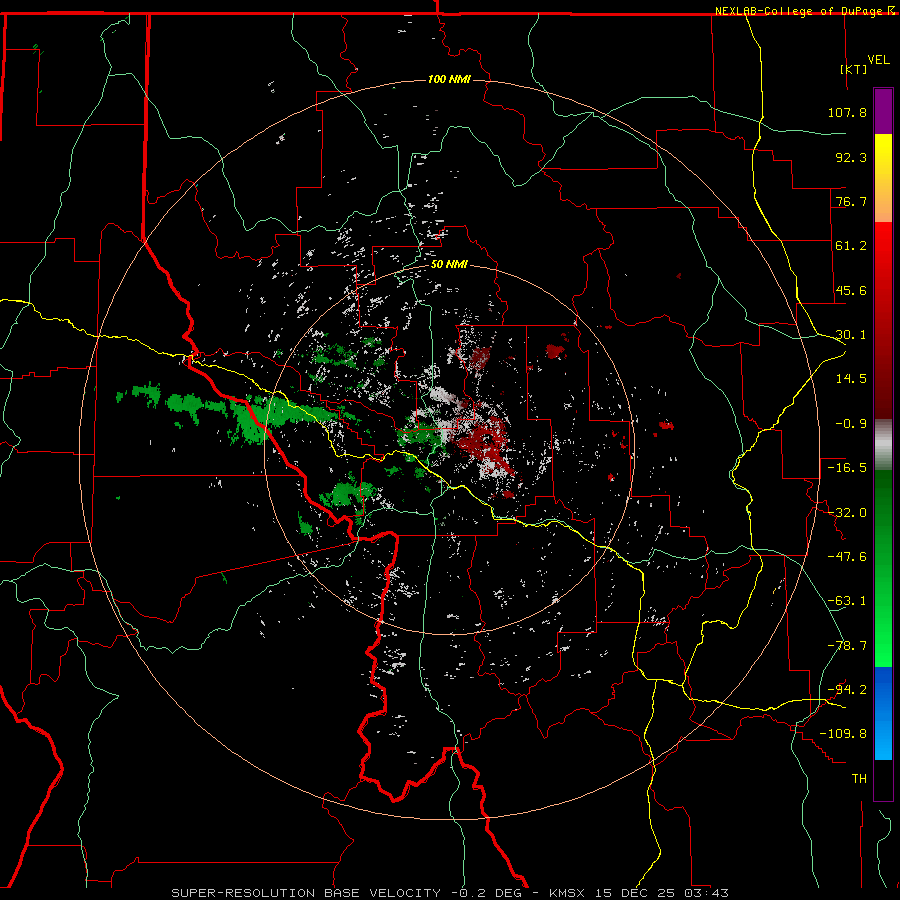This screenshot has height=900, width=900.
Task: Select the 76.7 legend value
Action: click(851, 201)
